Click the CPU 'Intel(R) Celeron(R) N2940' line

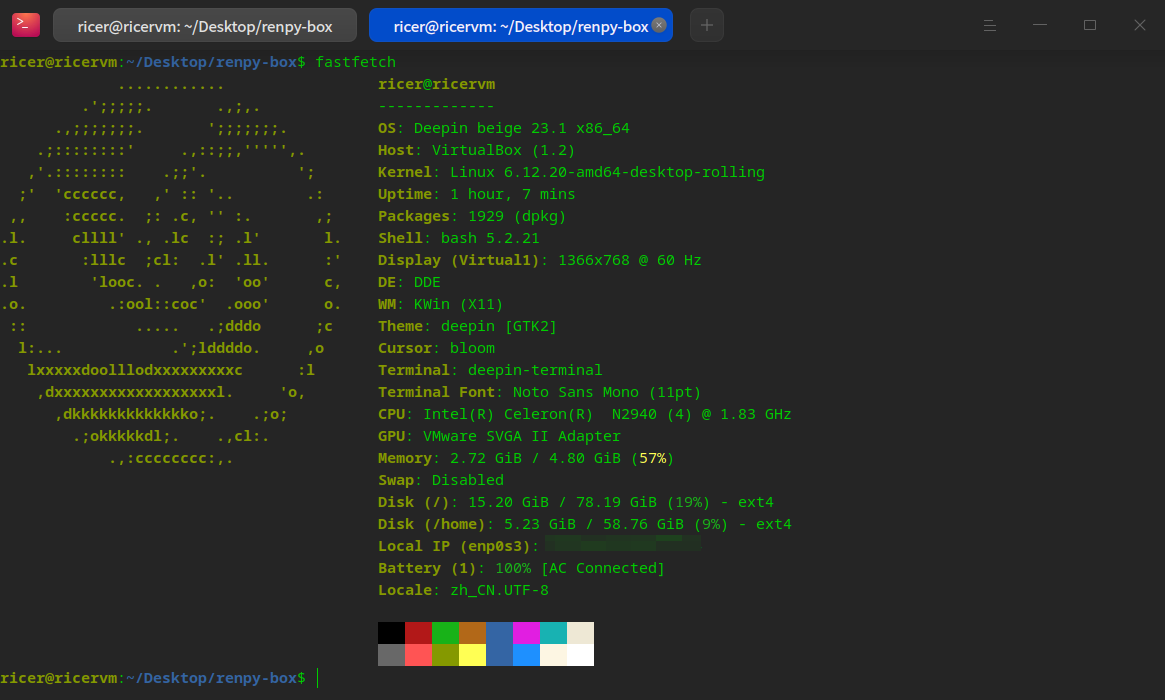(585, 414)
